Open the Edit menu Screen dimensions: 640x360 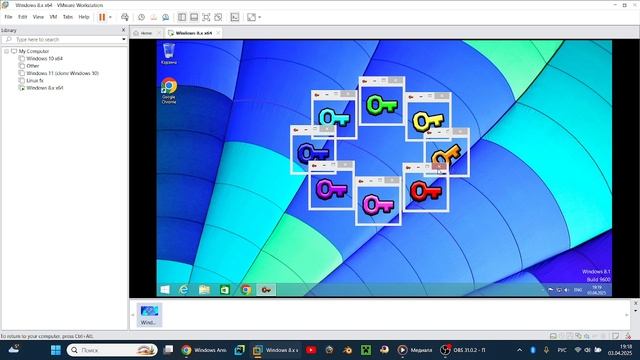[22, 17]
